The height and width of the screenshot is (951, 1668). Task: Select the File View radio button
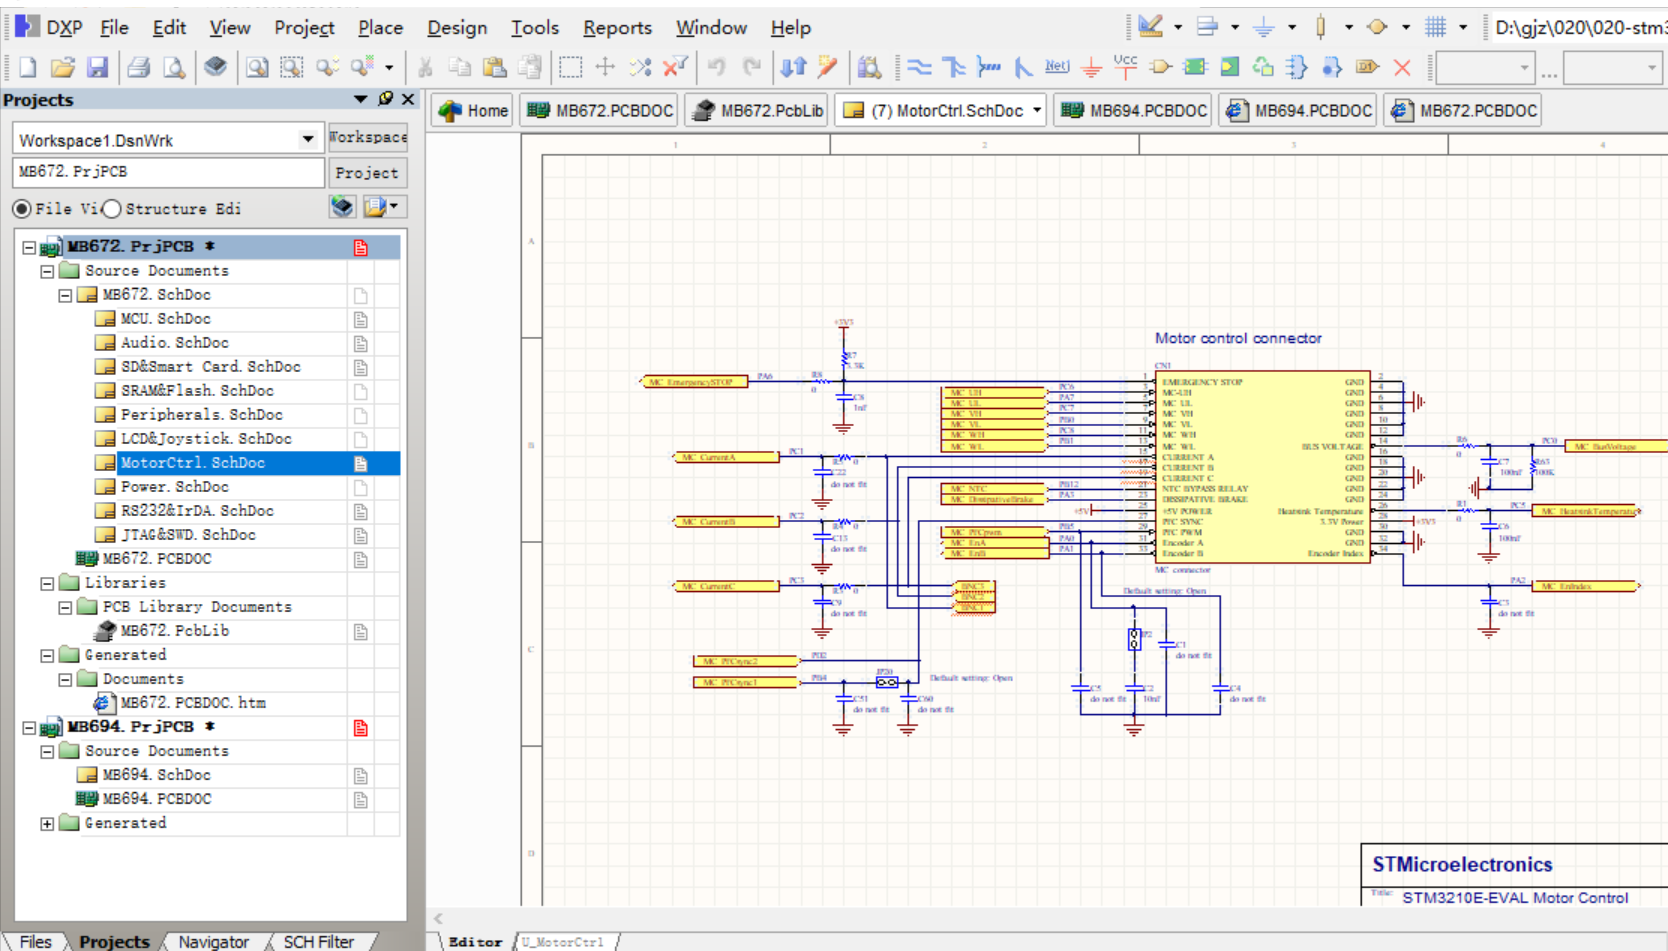21,208
